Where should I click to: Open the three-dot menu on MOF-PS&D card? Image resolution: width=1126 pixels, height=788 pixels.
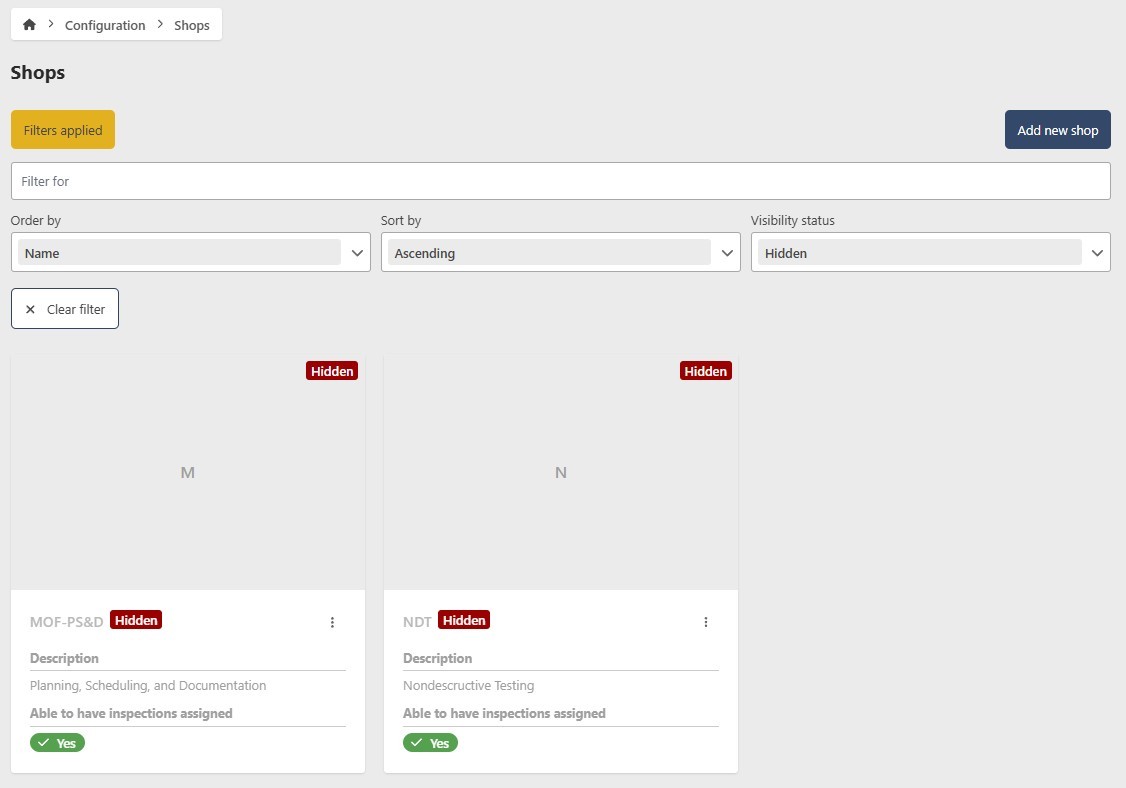point(332,622)
